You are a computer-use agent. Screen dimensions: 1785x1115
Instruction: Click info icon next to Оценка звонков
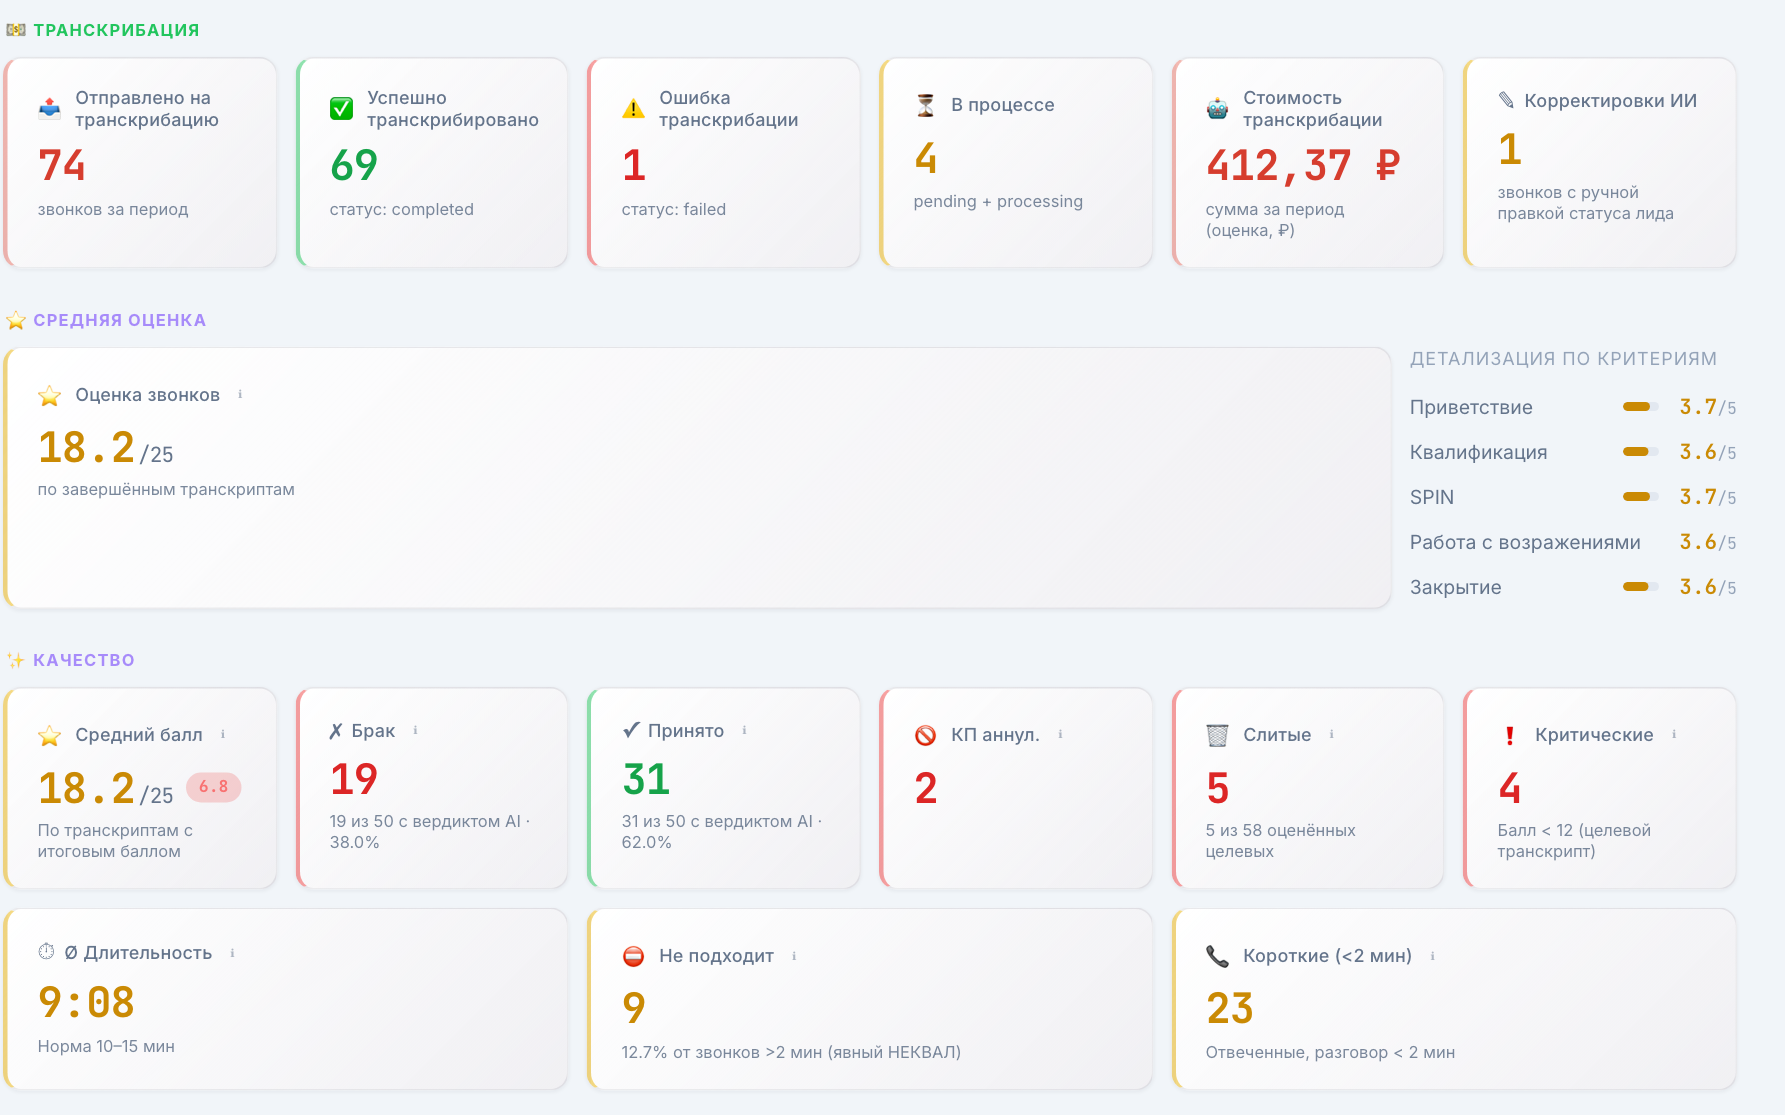pyautogui.click(x=240, y=394)
